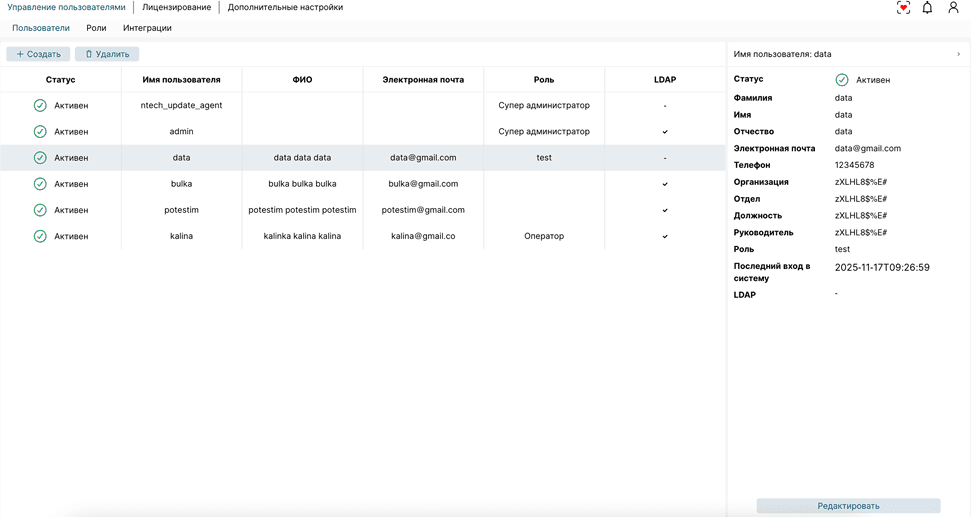This screenshot has height=517, width=971.
Task: Open the Лицензирование section
Action: pos(176,8)
